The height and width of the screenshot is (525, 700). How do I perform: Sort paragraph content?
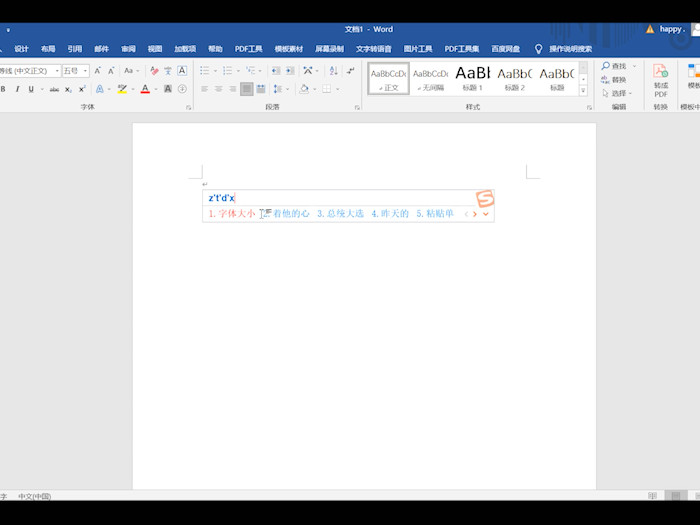[x=333, y=71]
